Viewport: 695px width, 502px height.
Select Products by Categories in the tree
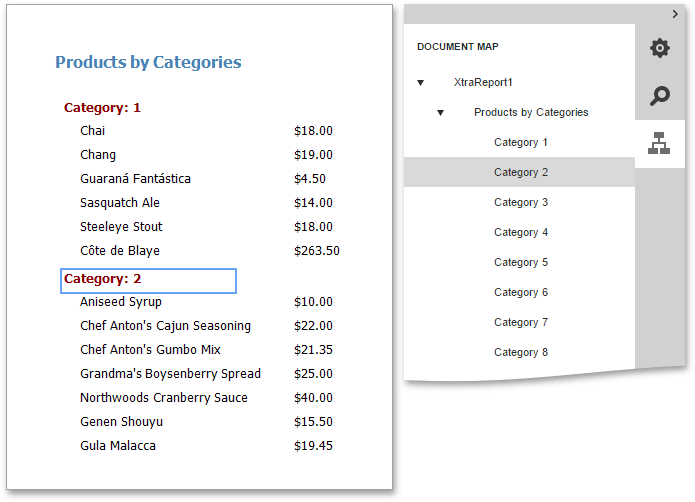pos(531,113)
